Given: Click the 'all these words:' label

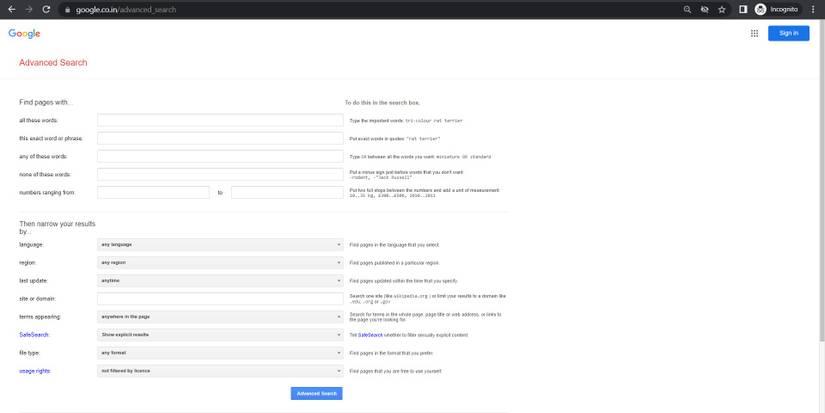Looking at the screenshot, I should 38,120.
